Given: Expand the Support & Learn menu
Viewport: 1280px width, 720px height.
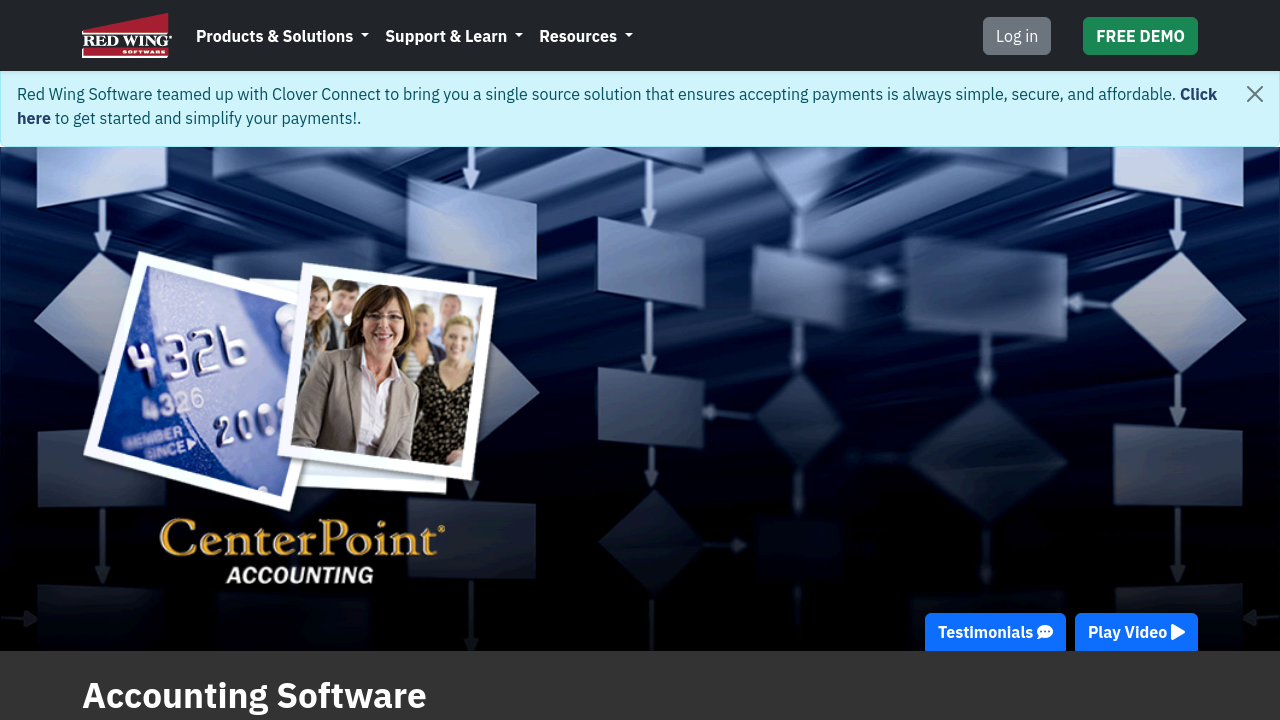Looking at the screenshot, I should pyautogui.click(x=454, y=36).
